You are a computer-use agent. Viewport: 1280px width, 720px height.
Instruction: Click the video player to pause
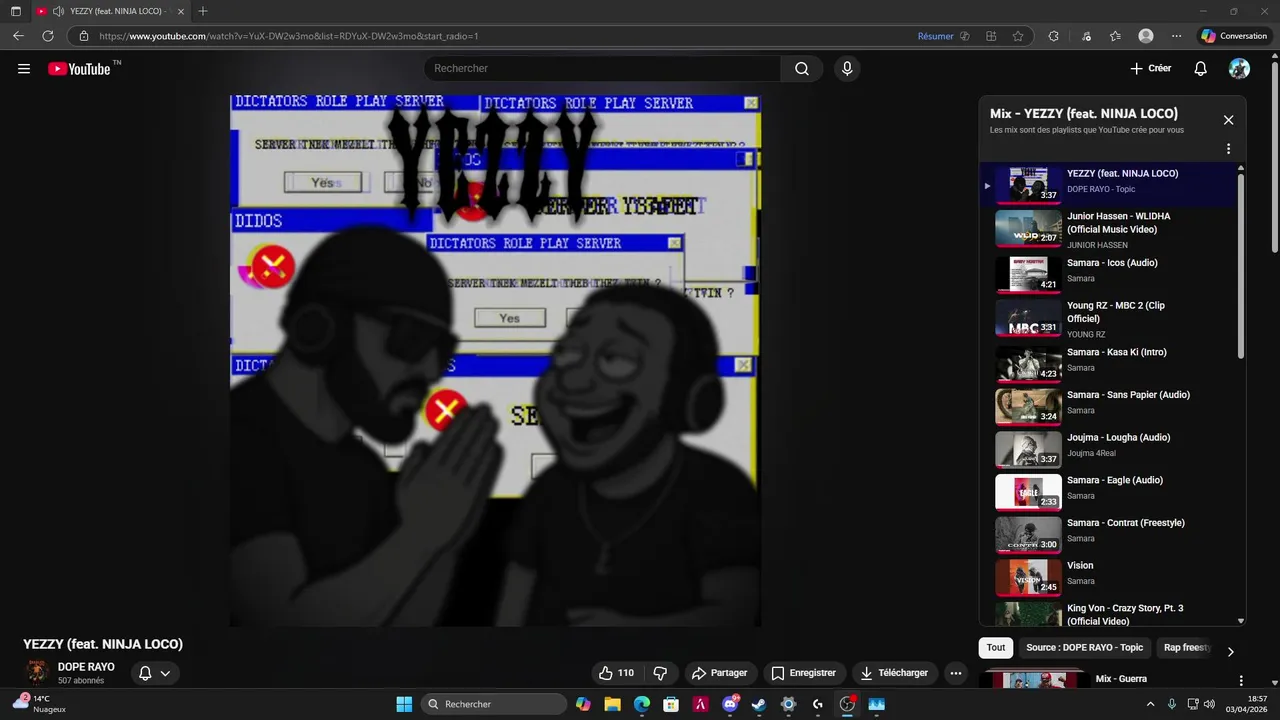coord(495,361)
